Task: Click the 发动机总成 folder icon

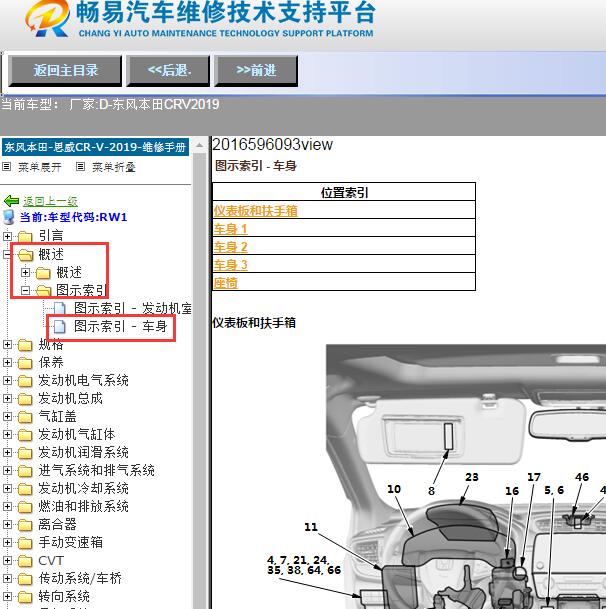Action: (25, 398)
